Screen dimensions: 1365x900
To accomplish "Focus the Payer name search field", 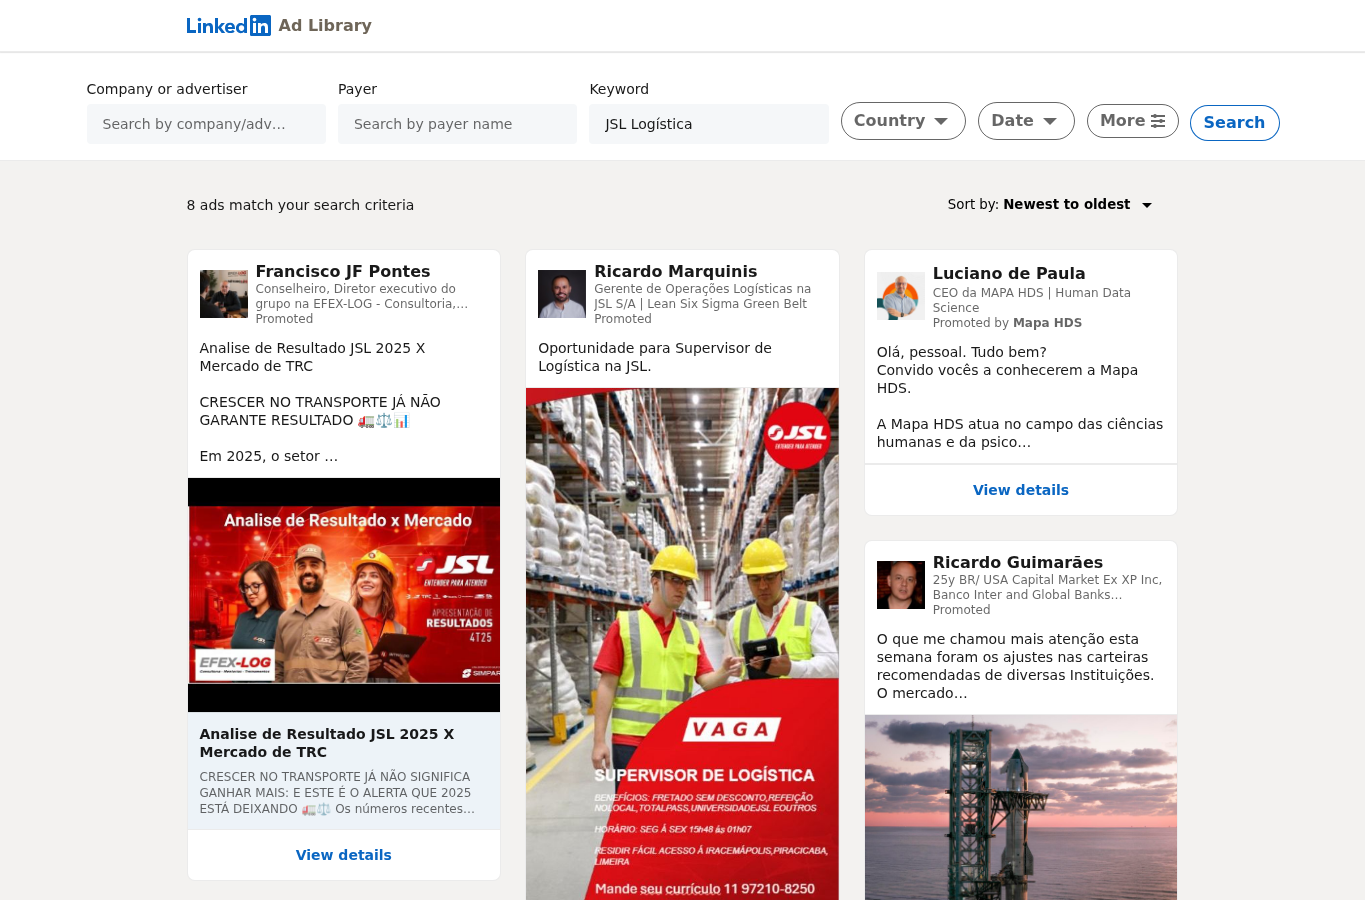I will point(457,124).
